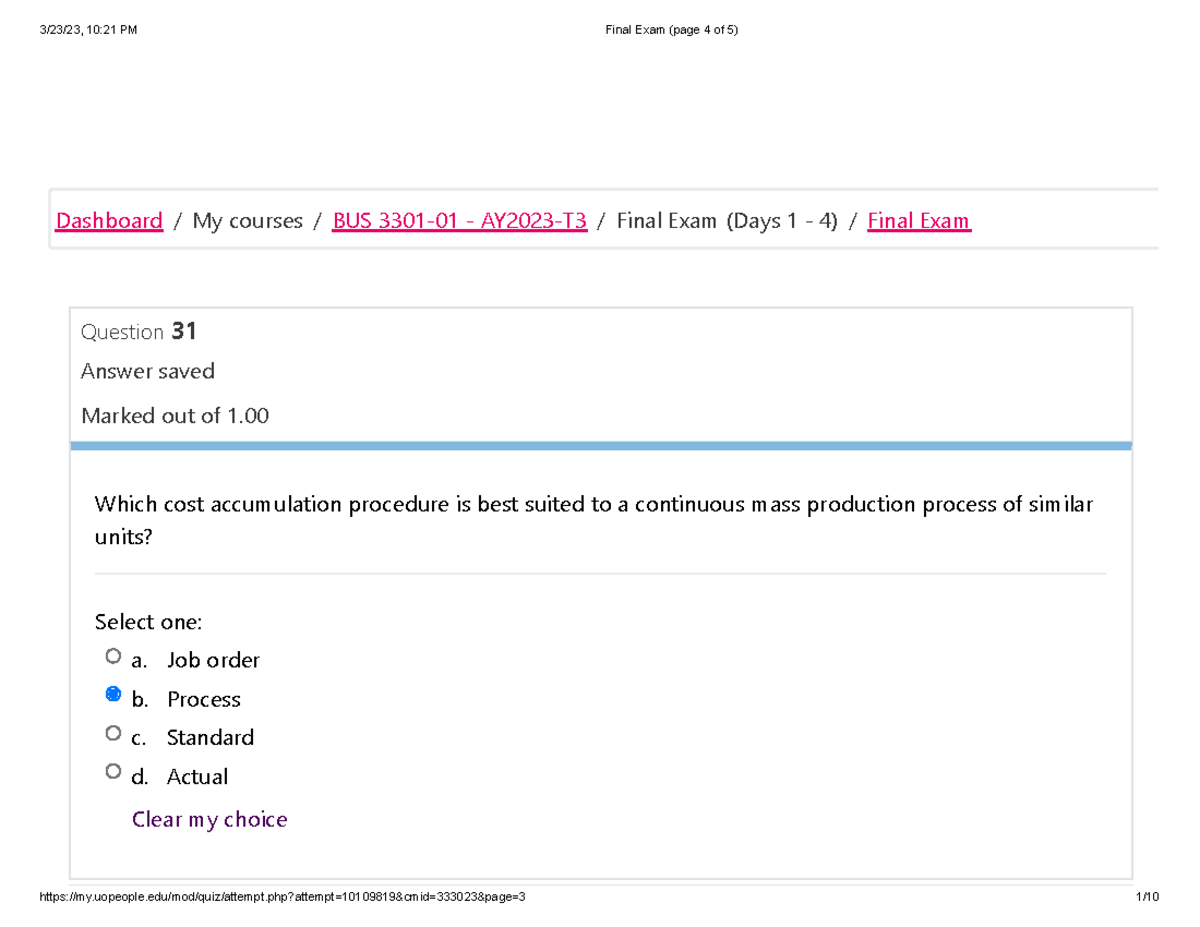
Task: Click the question text about cost accumulation
Action: pyautogui.click(x=593, y=505)
